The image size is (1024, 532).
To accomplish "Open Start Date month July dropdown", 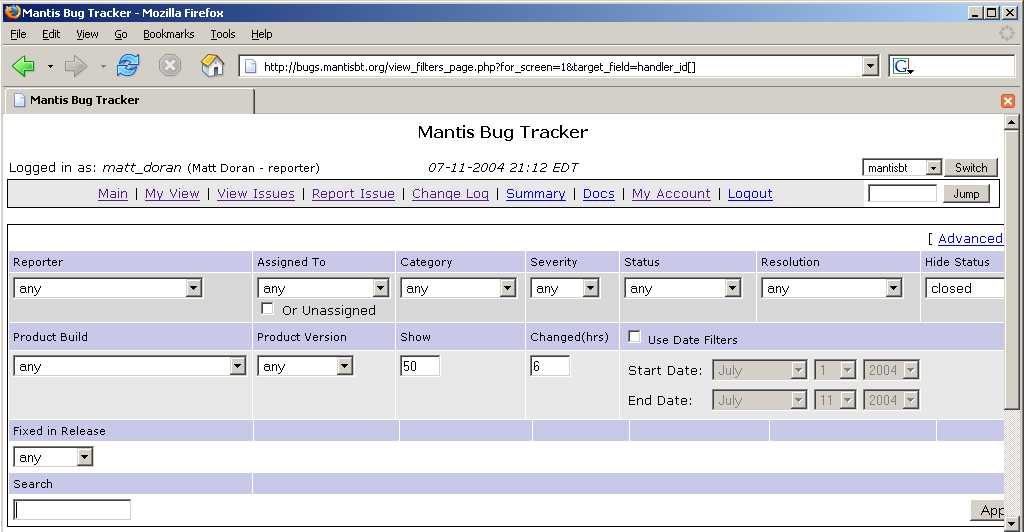I will pos(760,370).
